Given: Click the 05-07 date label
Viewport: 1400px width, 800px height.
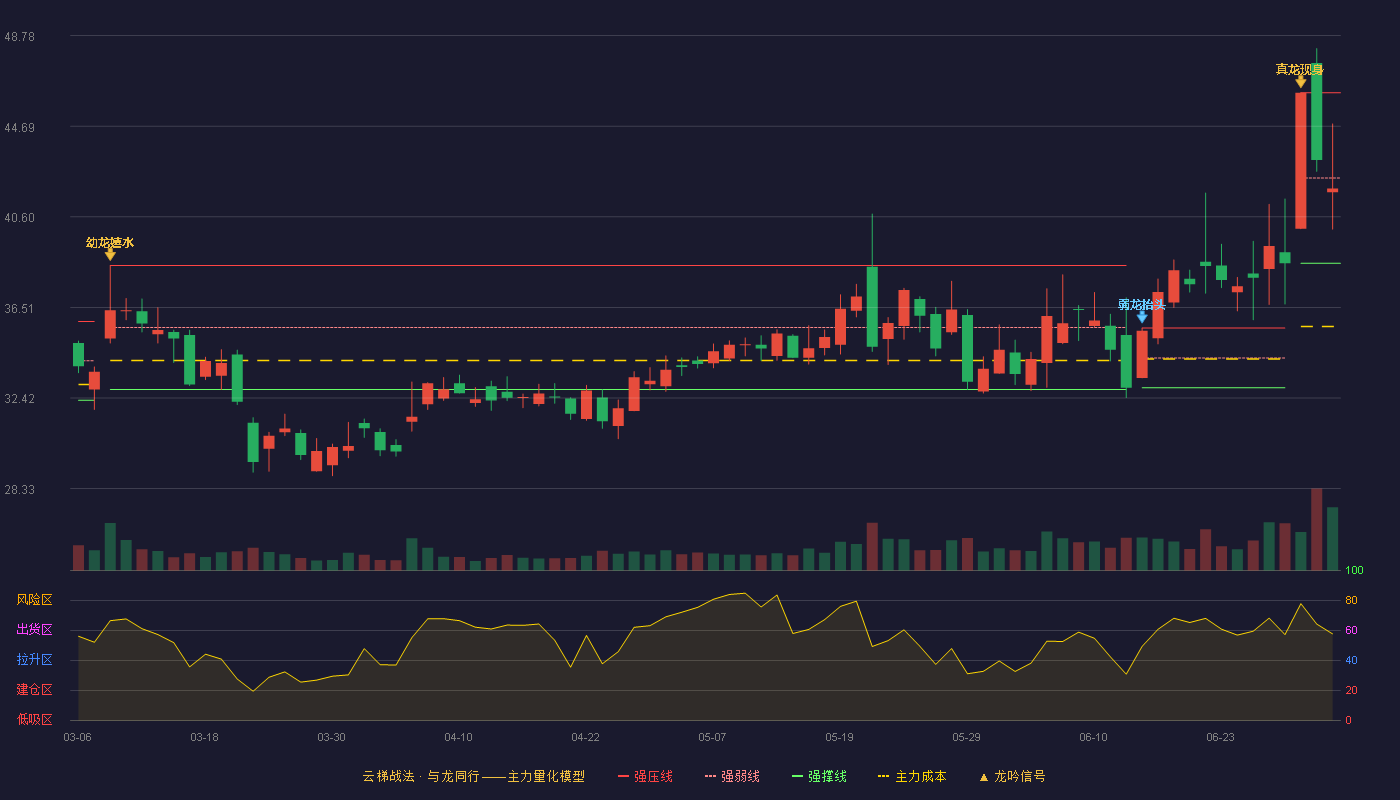Looking at the screenshot, I should (712, 737).
